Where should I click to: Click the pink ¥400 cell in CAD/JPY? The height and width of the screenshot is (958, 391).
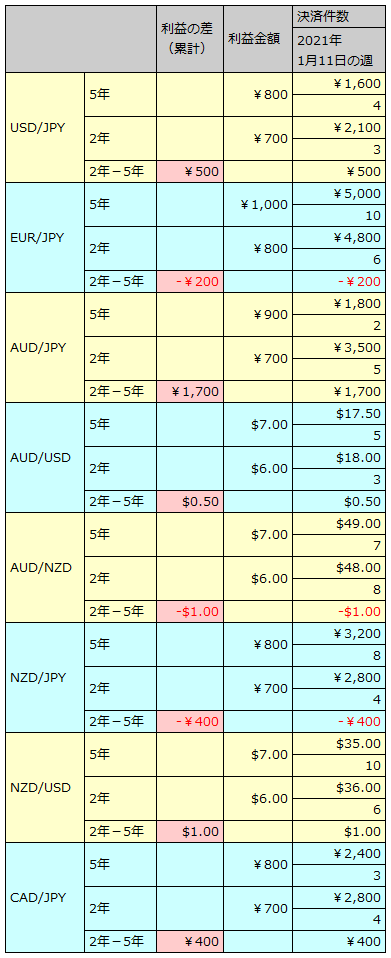[x=190, y=942]
